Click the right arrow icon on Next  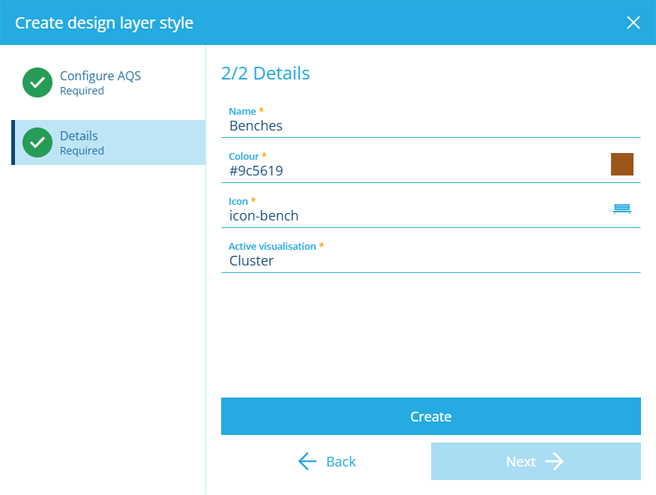555,461
